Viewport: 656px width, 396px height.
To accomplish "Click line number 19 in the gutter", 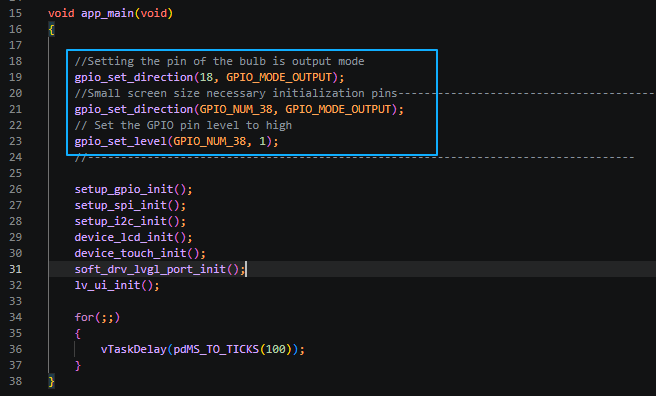I will click(15, 77).
